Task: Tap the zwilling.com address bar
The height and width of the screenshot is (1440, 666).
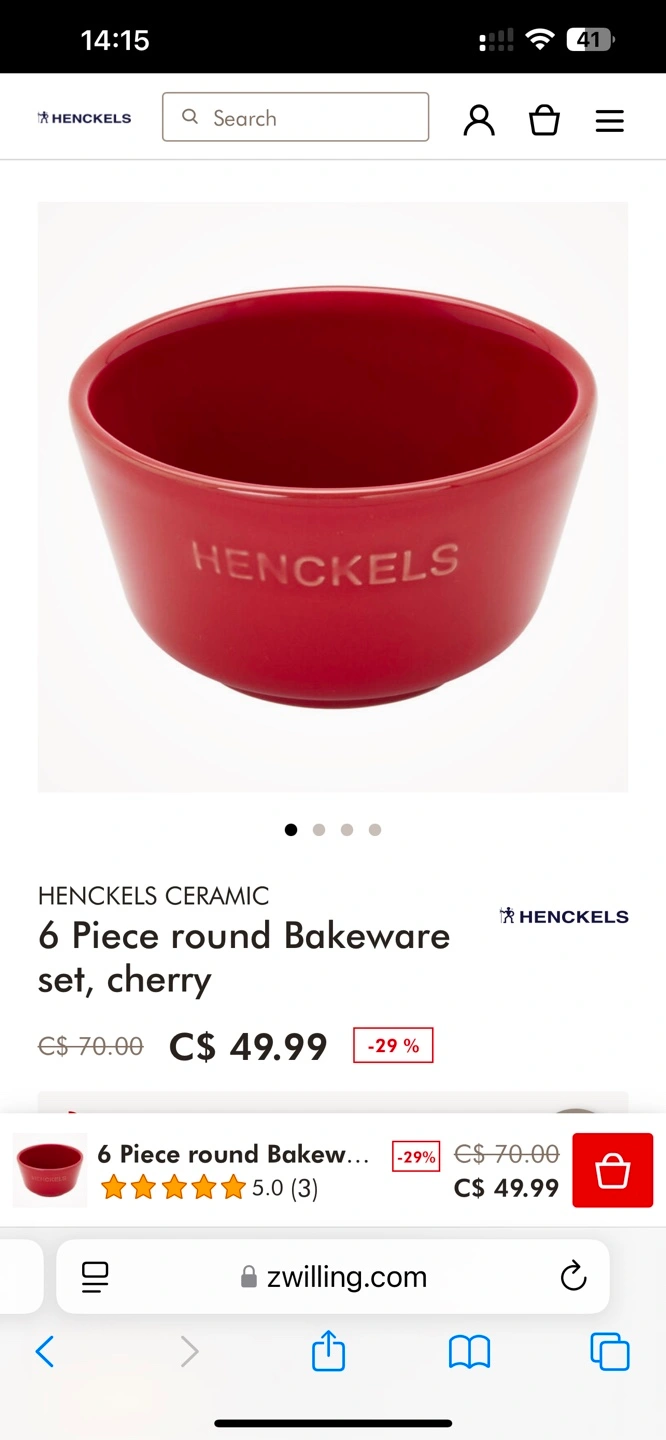Action: (x=333, y=1277)
